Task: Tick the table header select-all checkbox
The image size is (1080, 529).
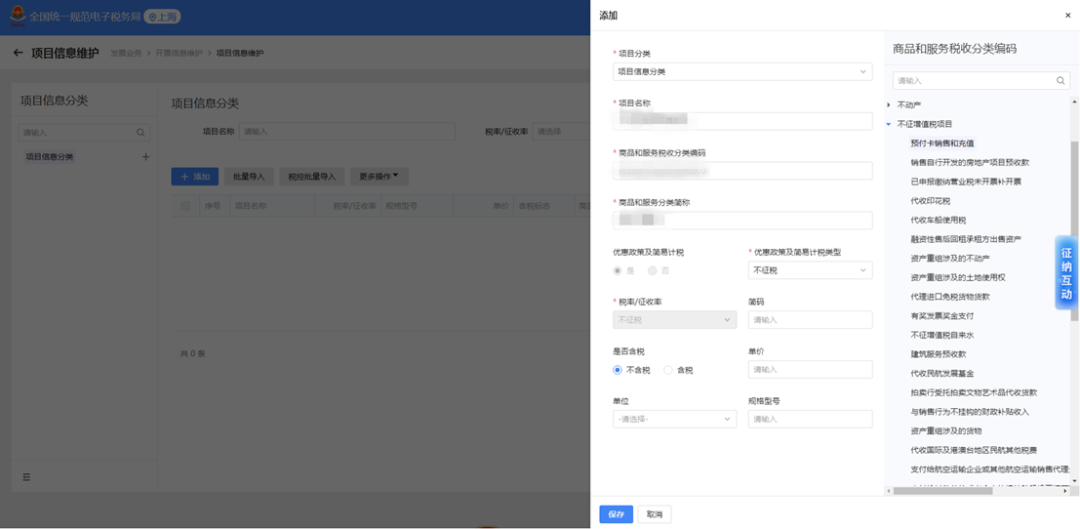Action: 185,206
